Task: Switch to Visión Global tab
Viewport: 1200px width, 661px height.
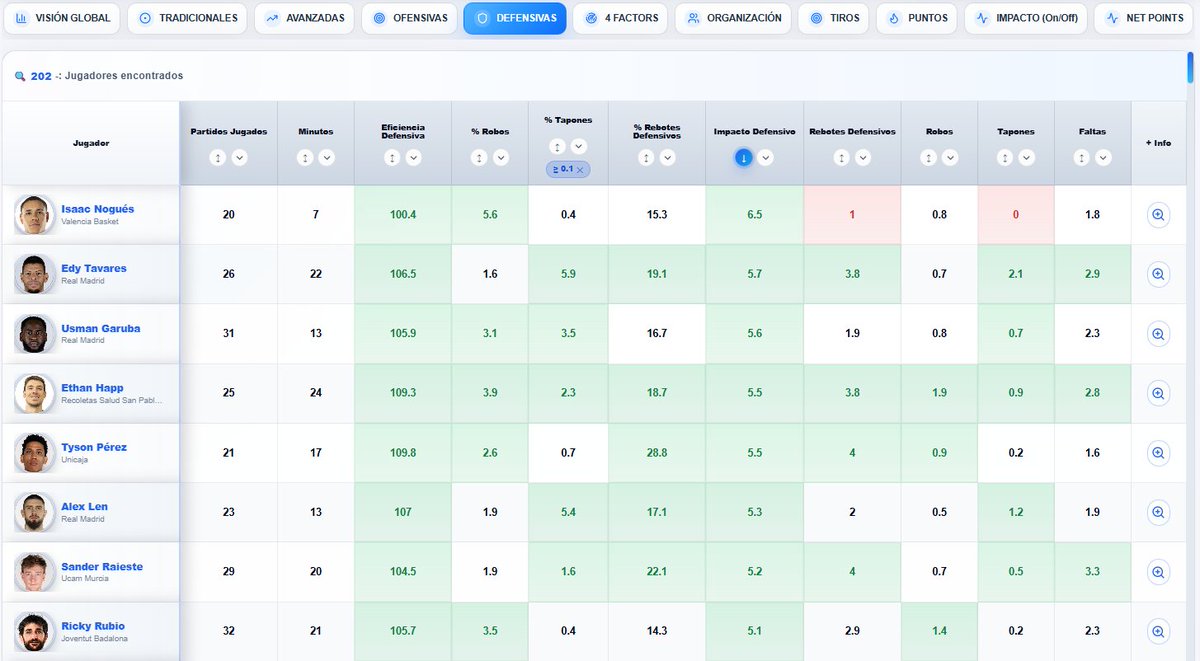Action: point(62,18)
